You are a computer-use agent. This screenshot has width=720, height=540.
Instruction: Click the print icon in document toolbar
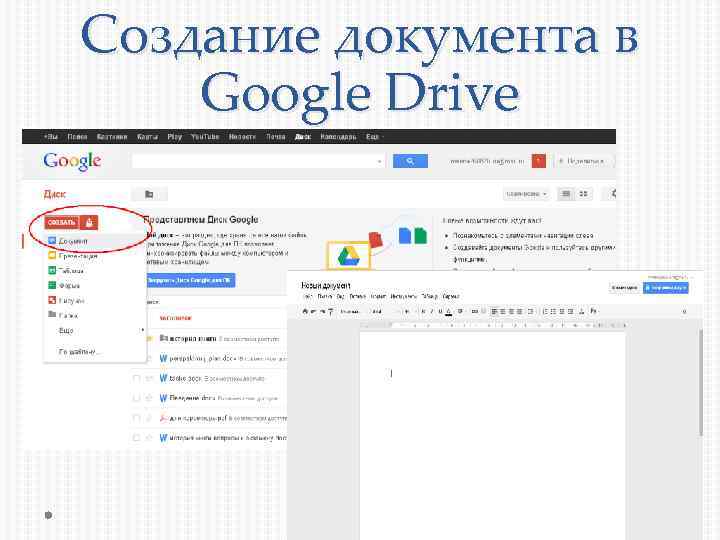[x=305, y=311]
